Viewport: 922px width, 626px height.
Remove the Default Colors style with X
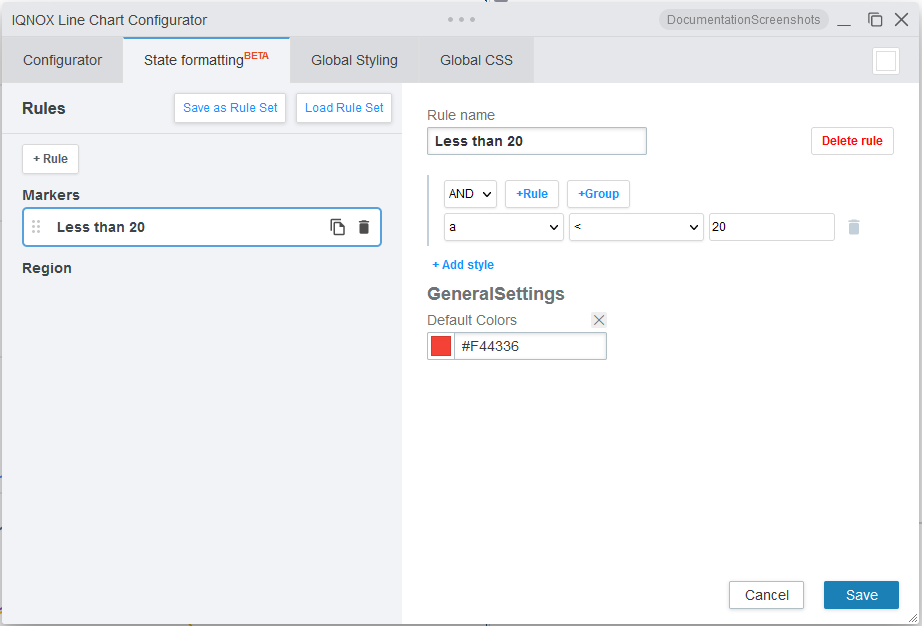[x=598, y=320]
